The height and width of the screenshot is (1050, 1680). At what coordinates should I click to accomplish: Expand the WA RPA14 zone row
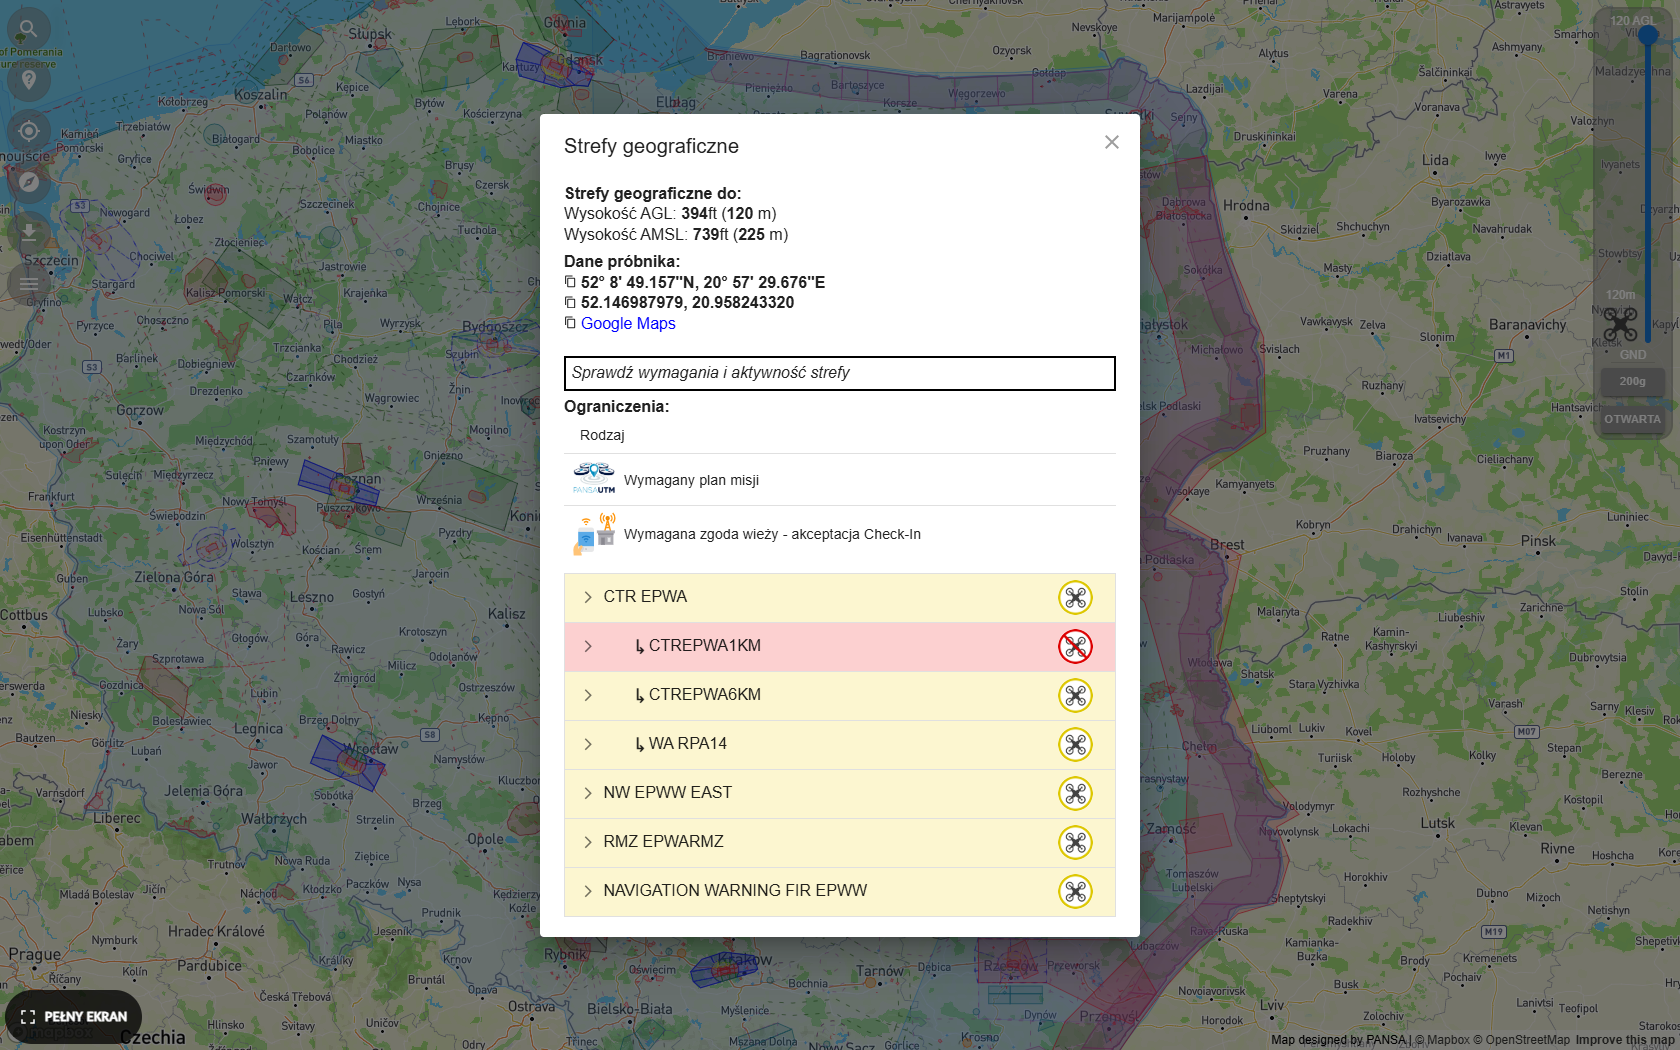[x=588, y=744]
